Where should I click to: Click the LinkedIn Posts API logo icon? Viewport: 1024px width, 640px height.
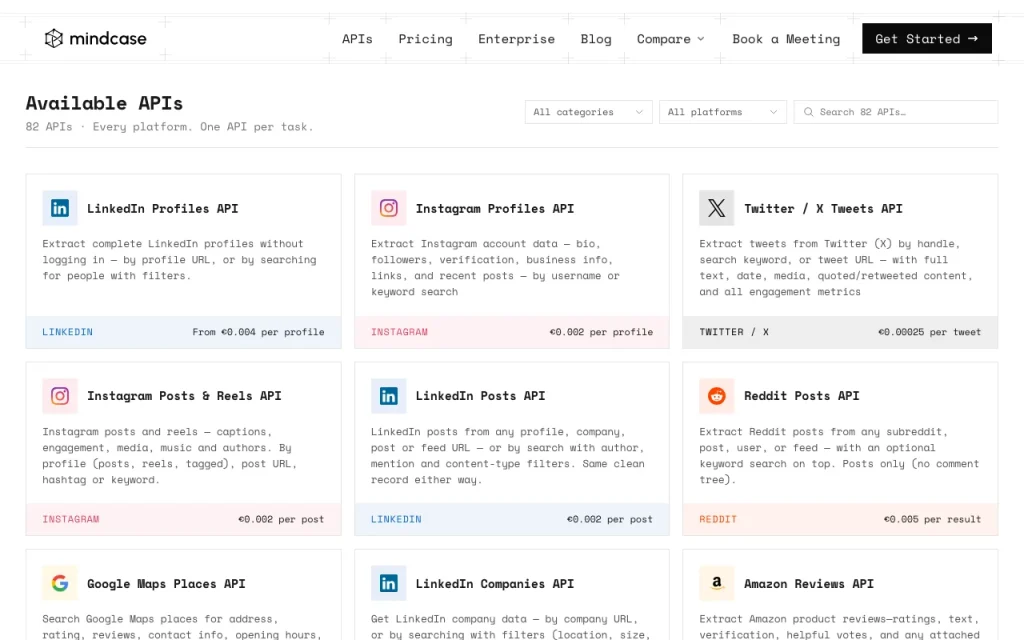click(389, 396)
